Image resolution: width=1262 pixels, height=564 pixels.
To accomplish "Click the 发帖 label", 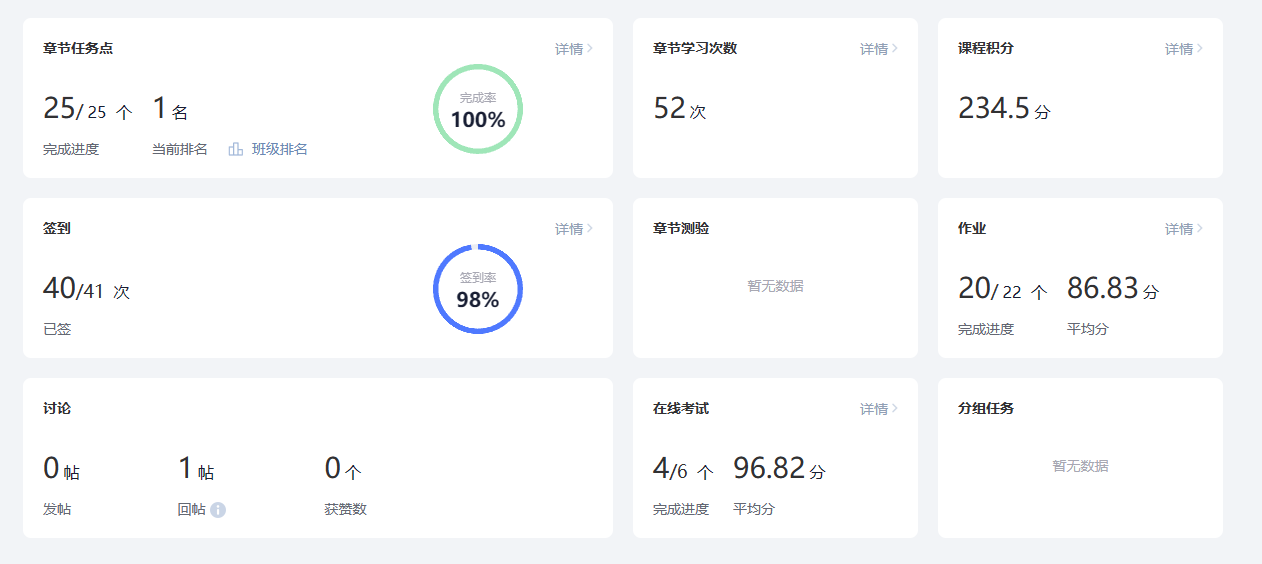I will tap(57, 510).
